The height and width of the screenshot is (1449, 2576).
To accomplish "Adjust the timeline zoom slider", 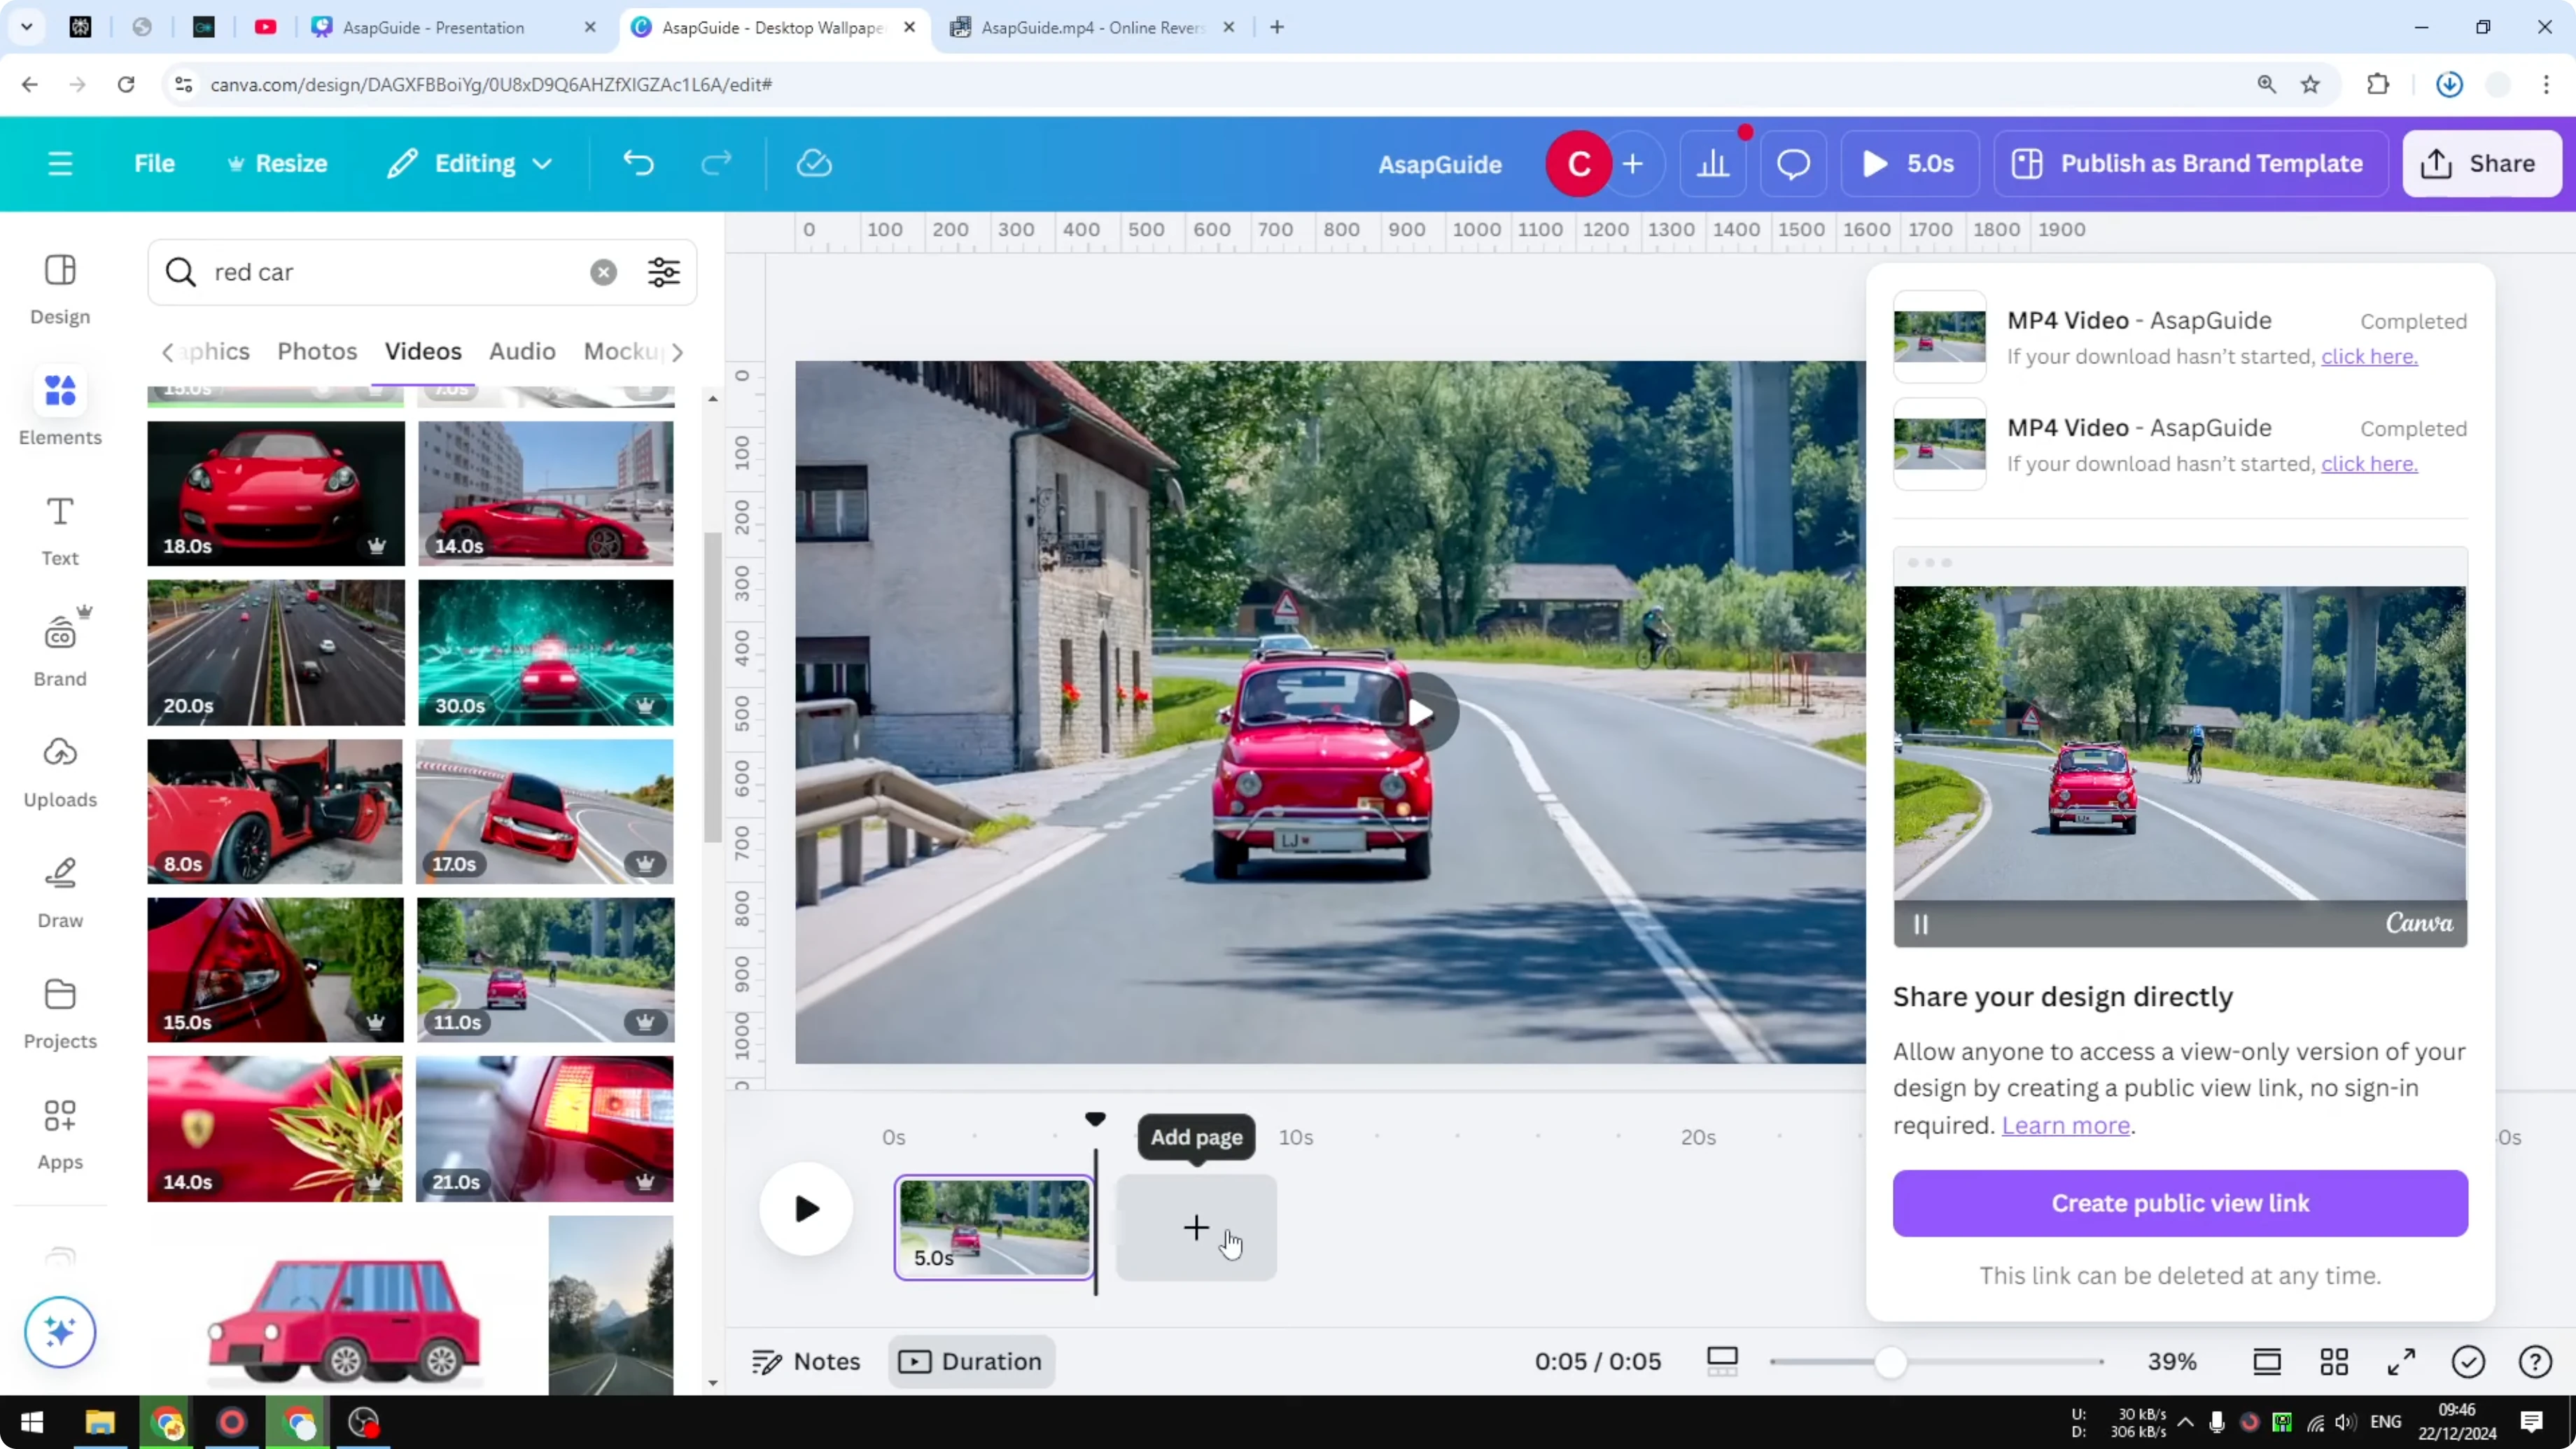I will (1890, 1361).
